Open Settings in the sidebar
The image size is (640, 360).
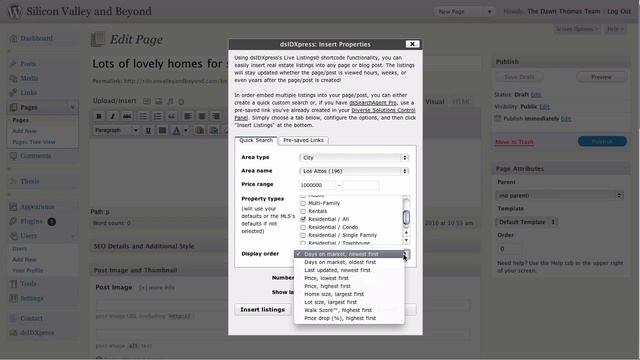click(x=31, y=298)
